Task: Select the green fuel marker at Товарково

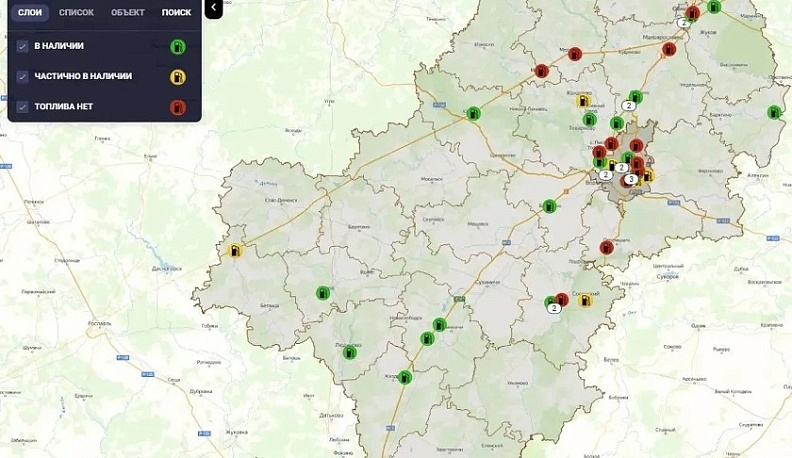Action: [x=589, y=120]
